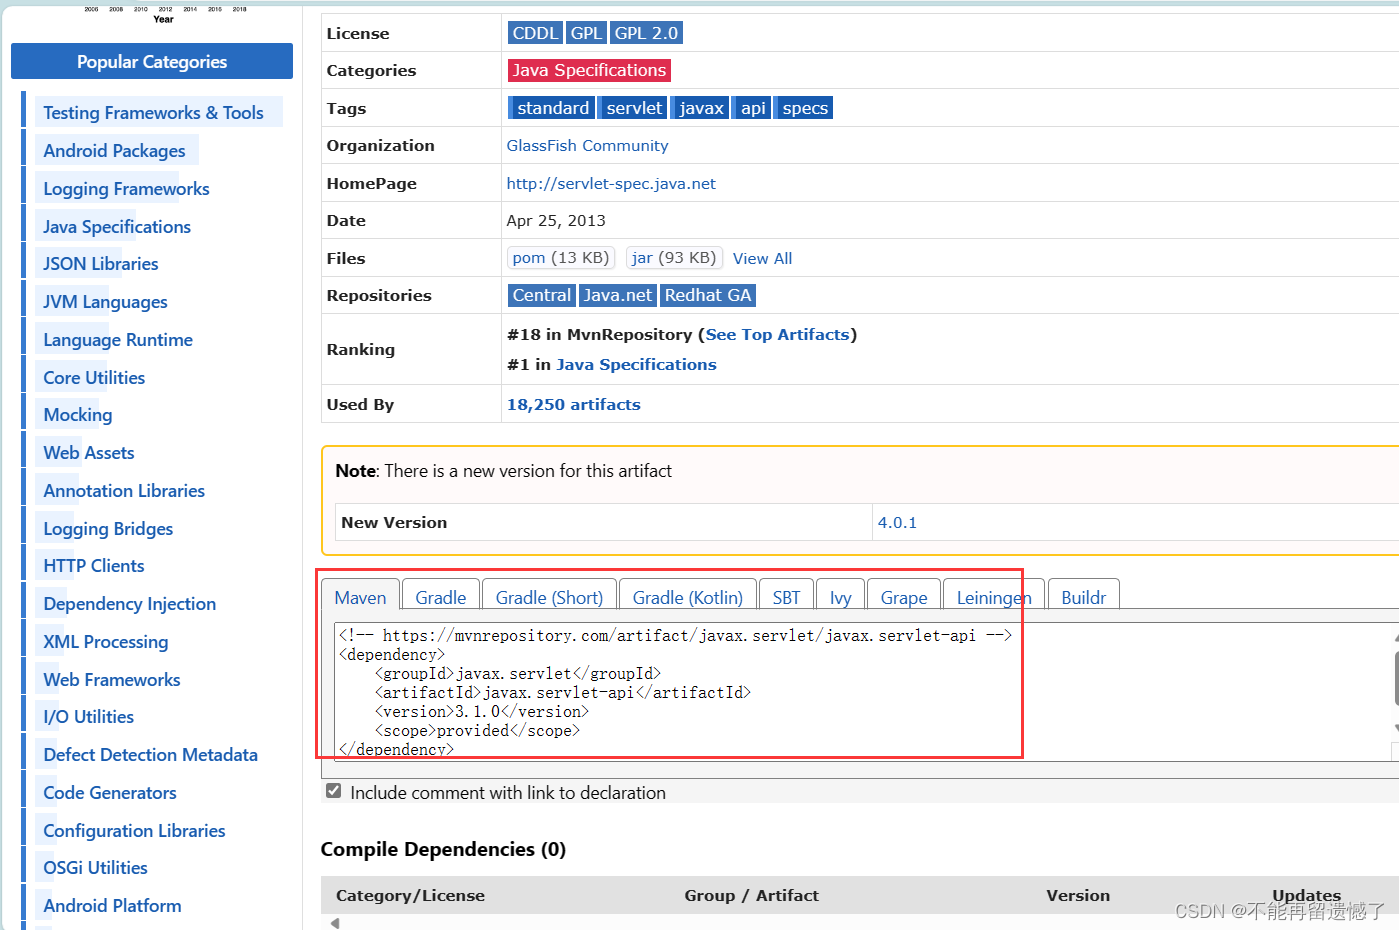The image size is (1399, 930).
Task: Switch to the Maven tab
Action: point(360,597)
